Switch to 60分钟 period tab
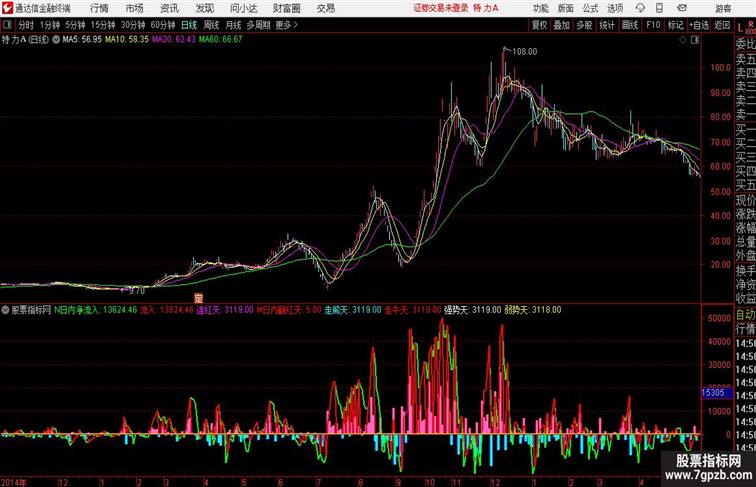Viewport: 756px width, 487px height. point(163,25)
